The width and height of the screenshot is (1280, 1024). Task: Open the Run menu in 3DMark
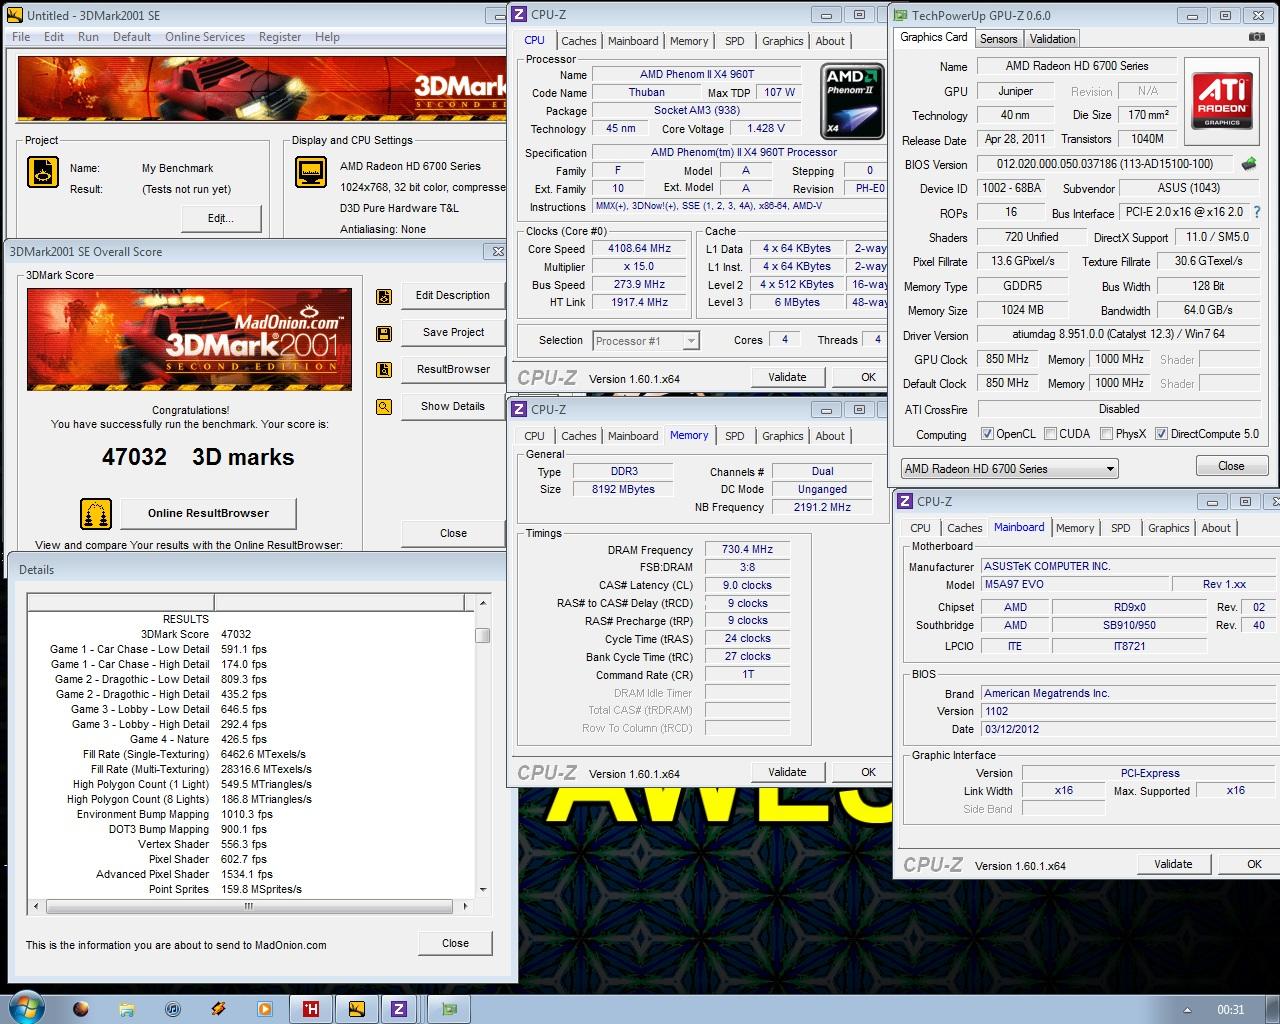click(88, 37)
